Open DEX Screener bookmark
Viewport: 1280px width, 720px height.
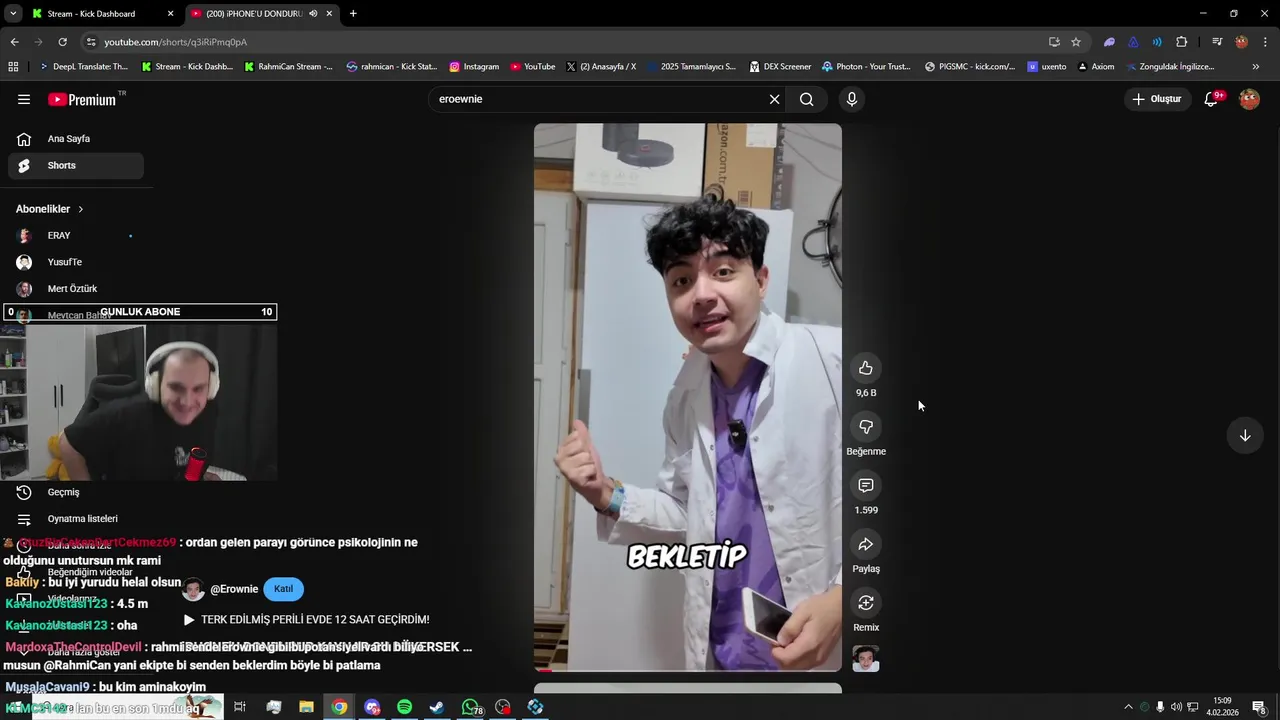pyautogui.click(x=780, y=67)
